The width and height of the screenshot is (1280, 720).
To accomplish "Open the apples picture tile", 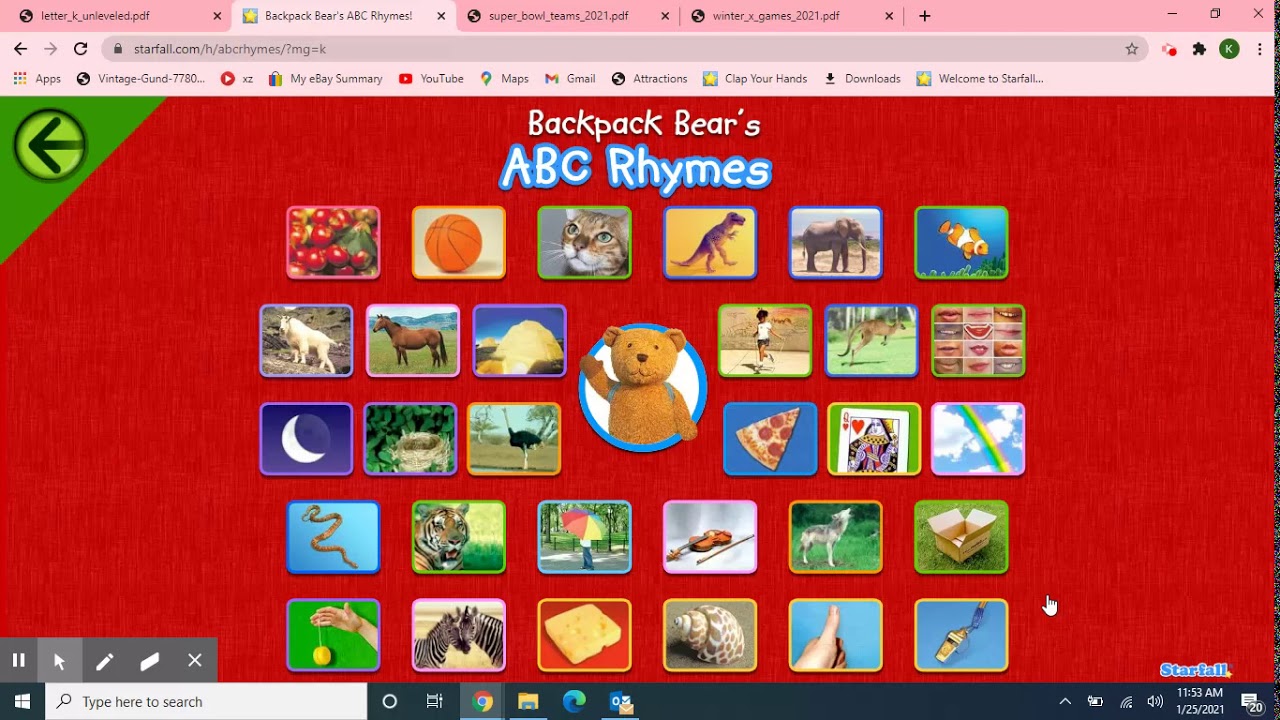I will pos(333,242).
